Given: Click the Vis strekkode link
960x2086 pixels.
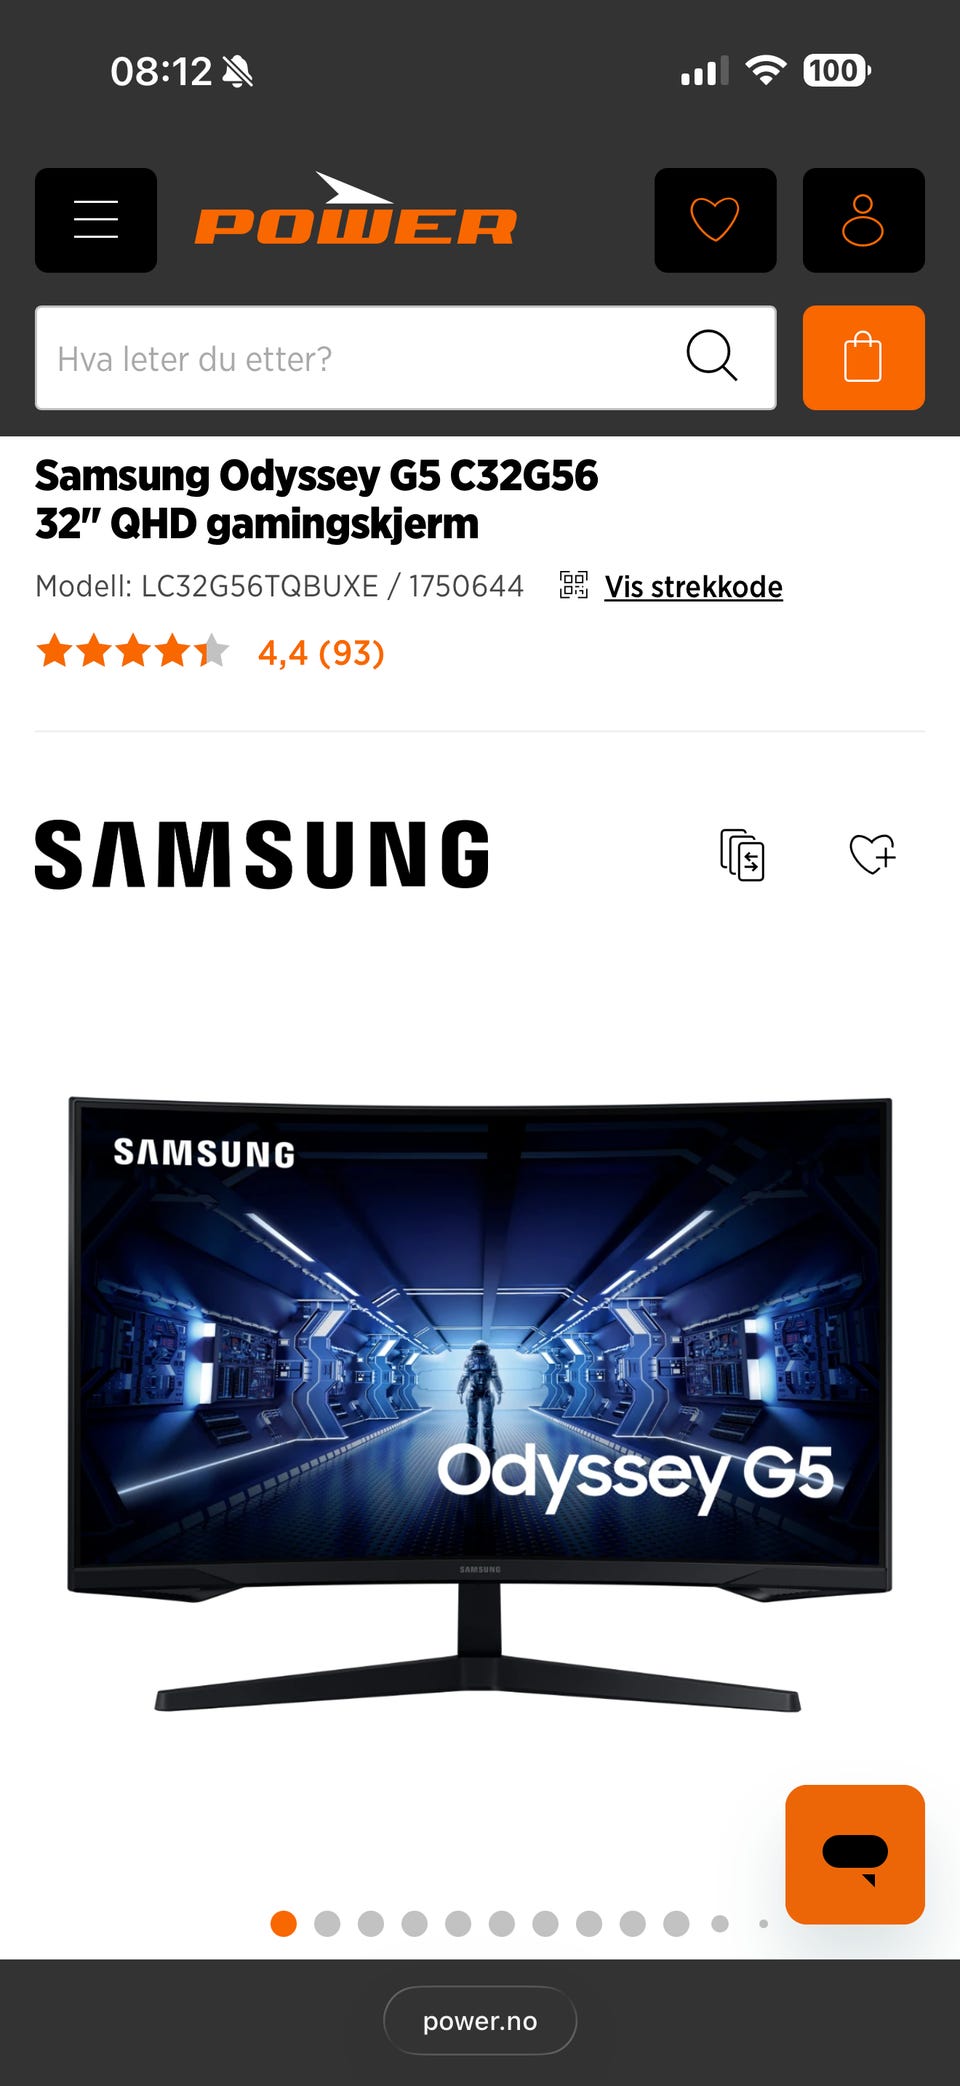Looking at the screenshot, I should tap(693, 587).
